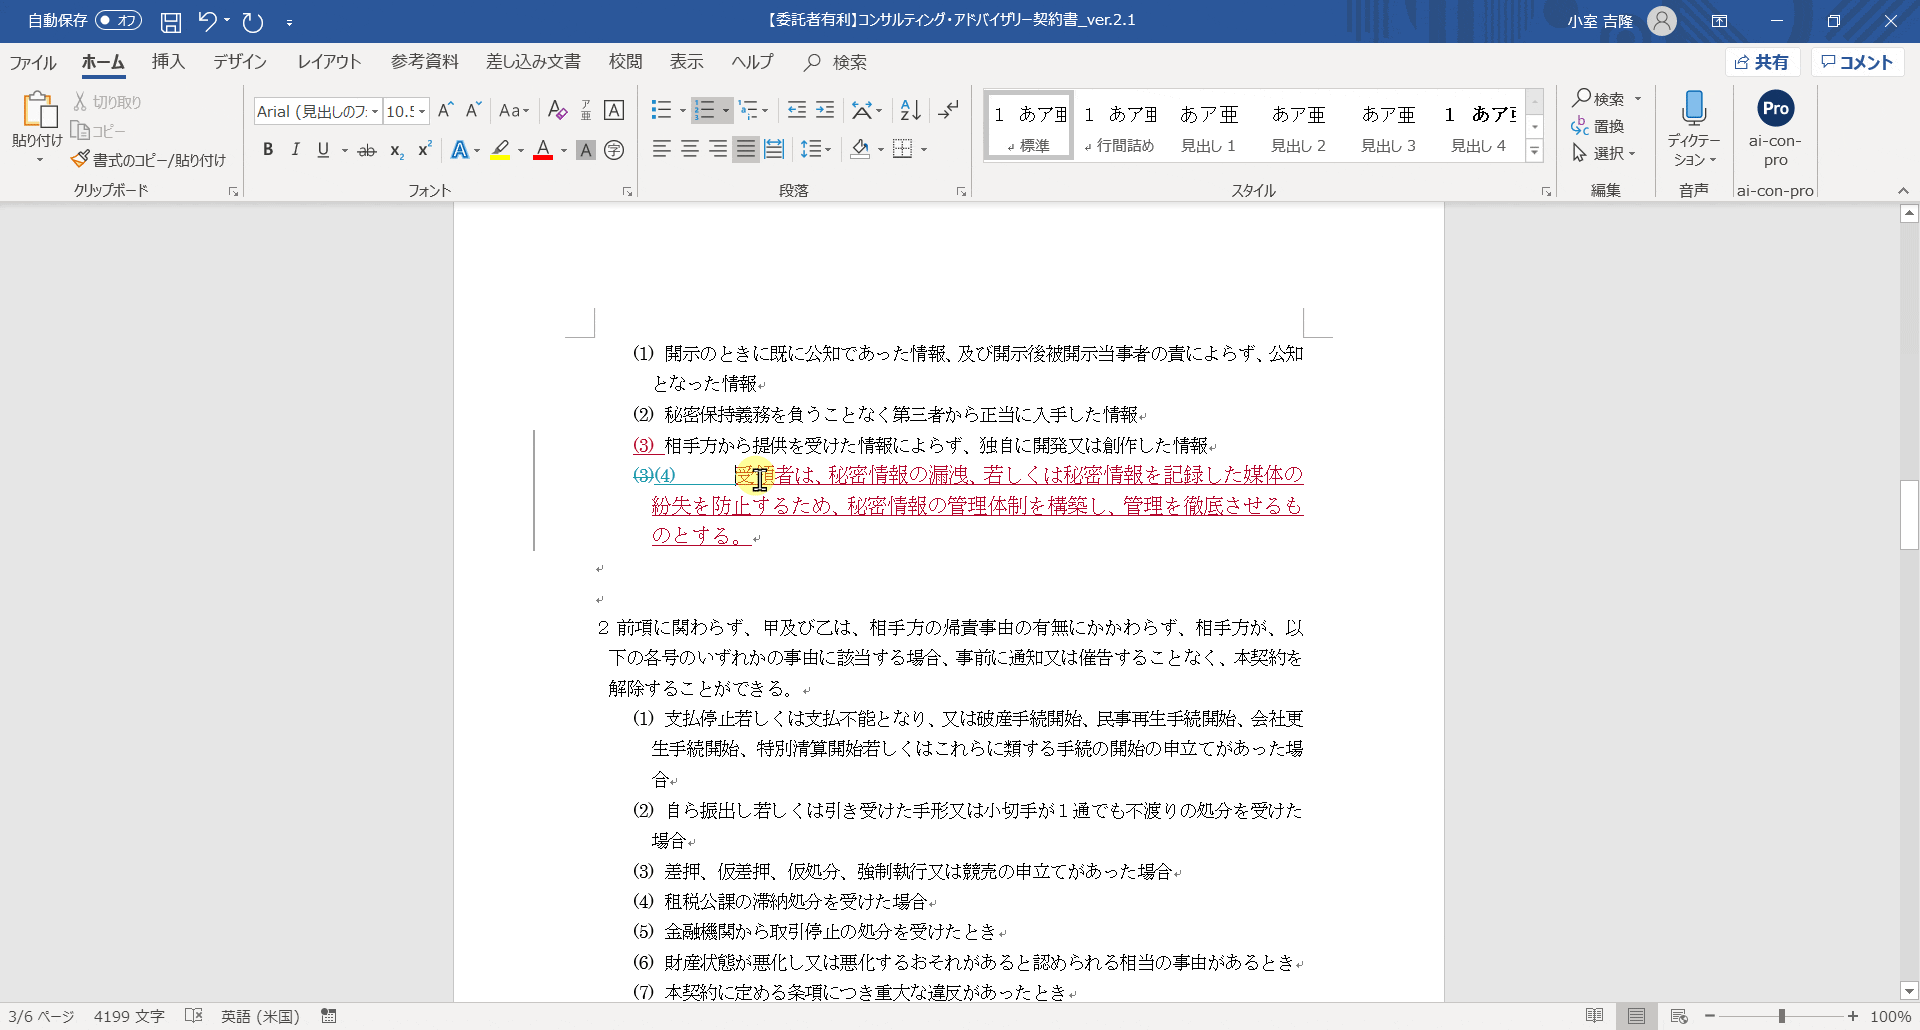The width and height of the screenshot is (1920, 1030).
Task: Decrease font size with shrink icon
Action: 474,110
